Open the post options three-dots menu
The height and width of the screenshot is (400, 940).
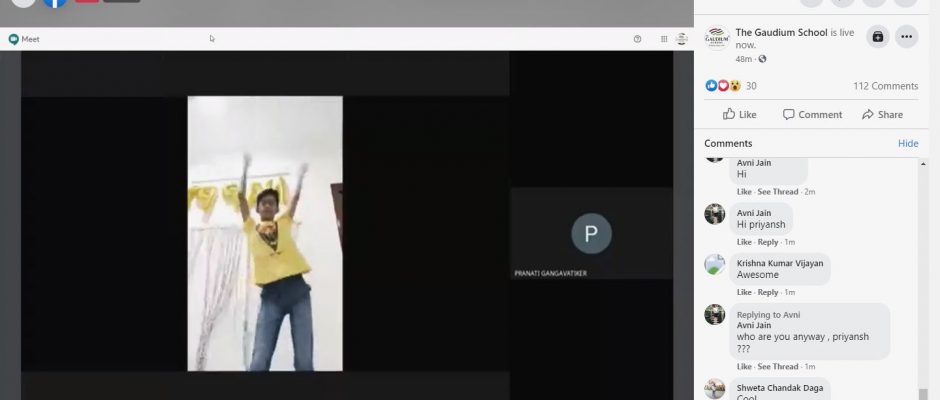coord(906,37)
